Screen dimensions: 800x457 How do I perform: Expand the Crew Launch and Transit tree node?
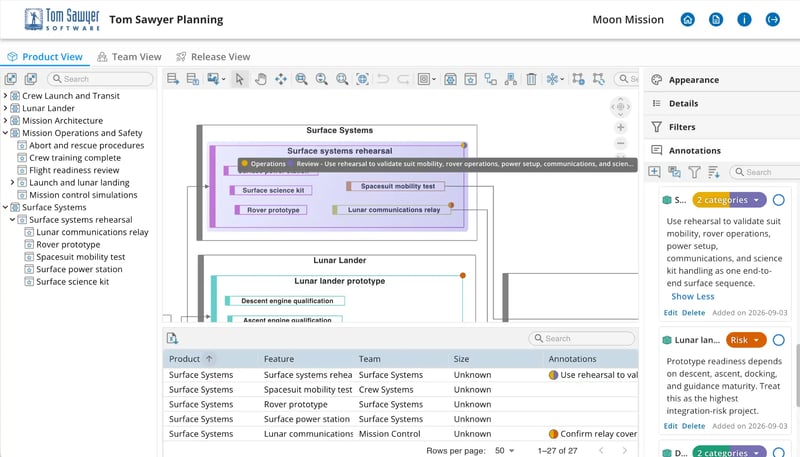click(x=6, y=95)
